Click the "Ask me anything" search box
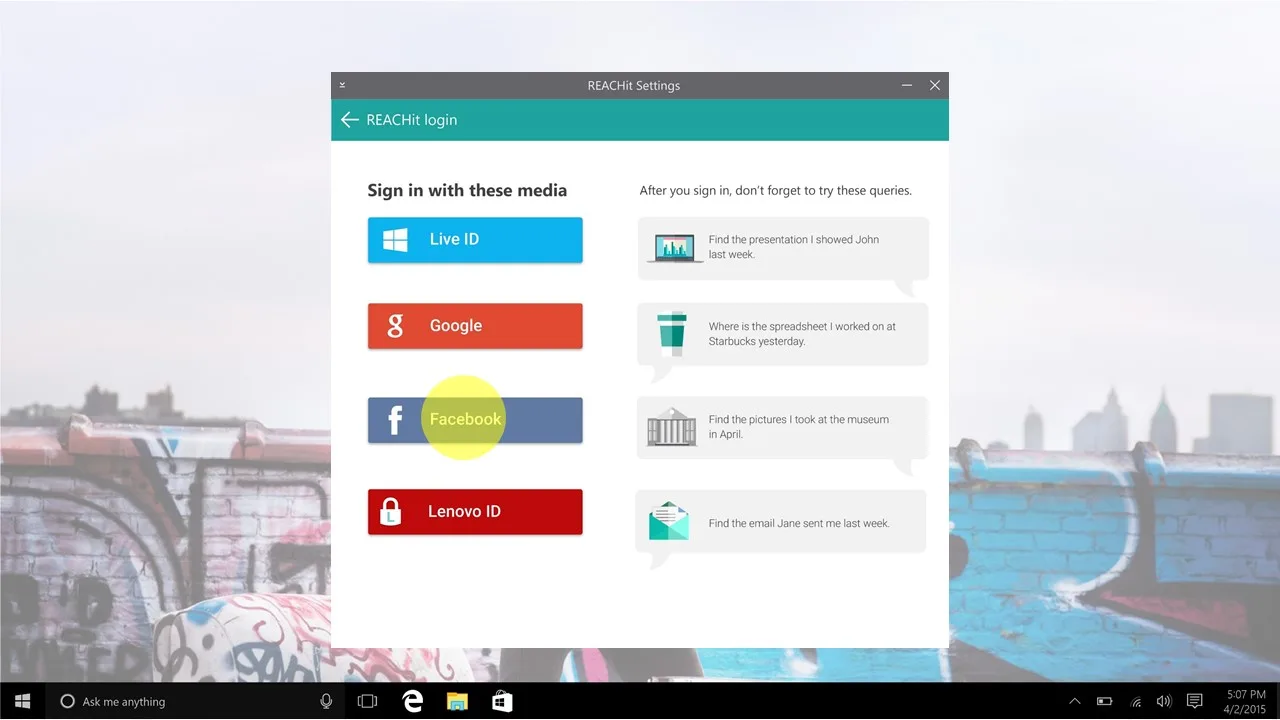 pyautogui.click(x=196, y=701)
